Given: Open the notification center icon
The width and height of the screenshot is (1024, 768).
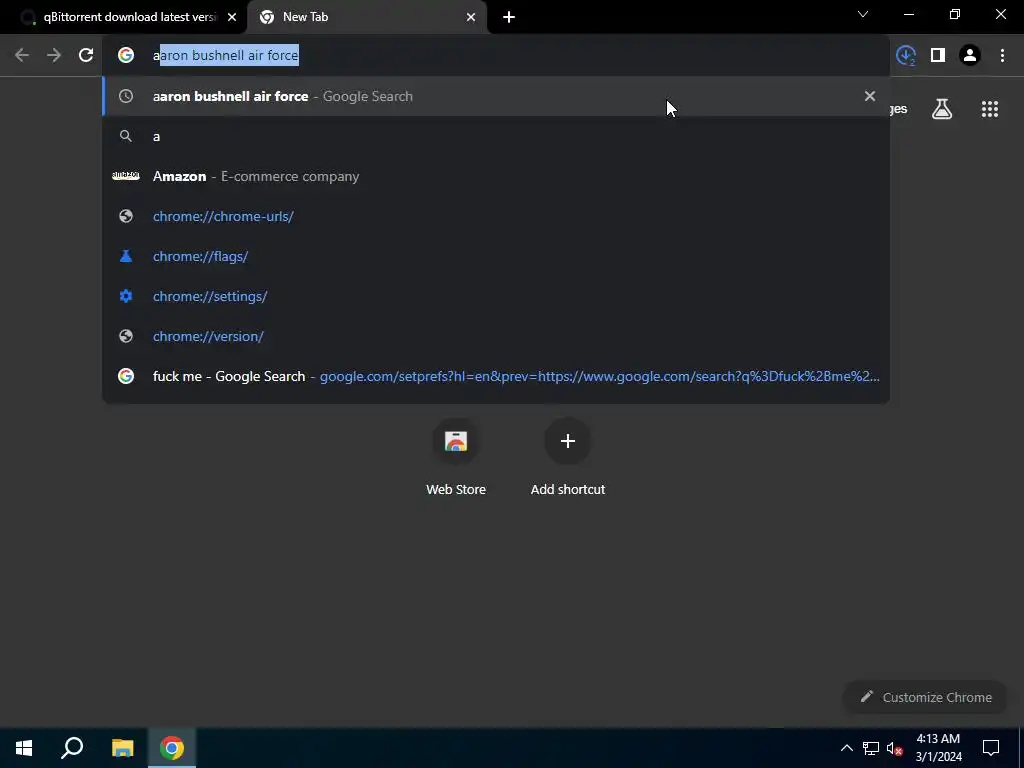Looking at the screenshot, I should (991, 748).
